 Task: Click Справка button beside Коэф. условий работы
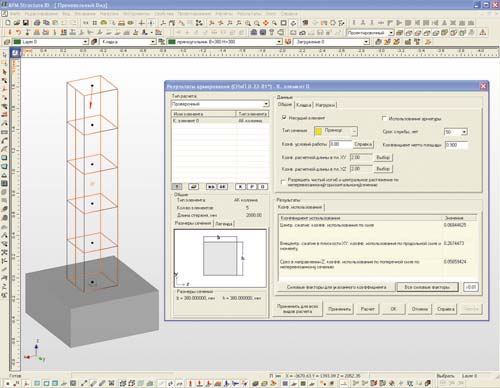363,144
